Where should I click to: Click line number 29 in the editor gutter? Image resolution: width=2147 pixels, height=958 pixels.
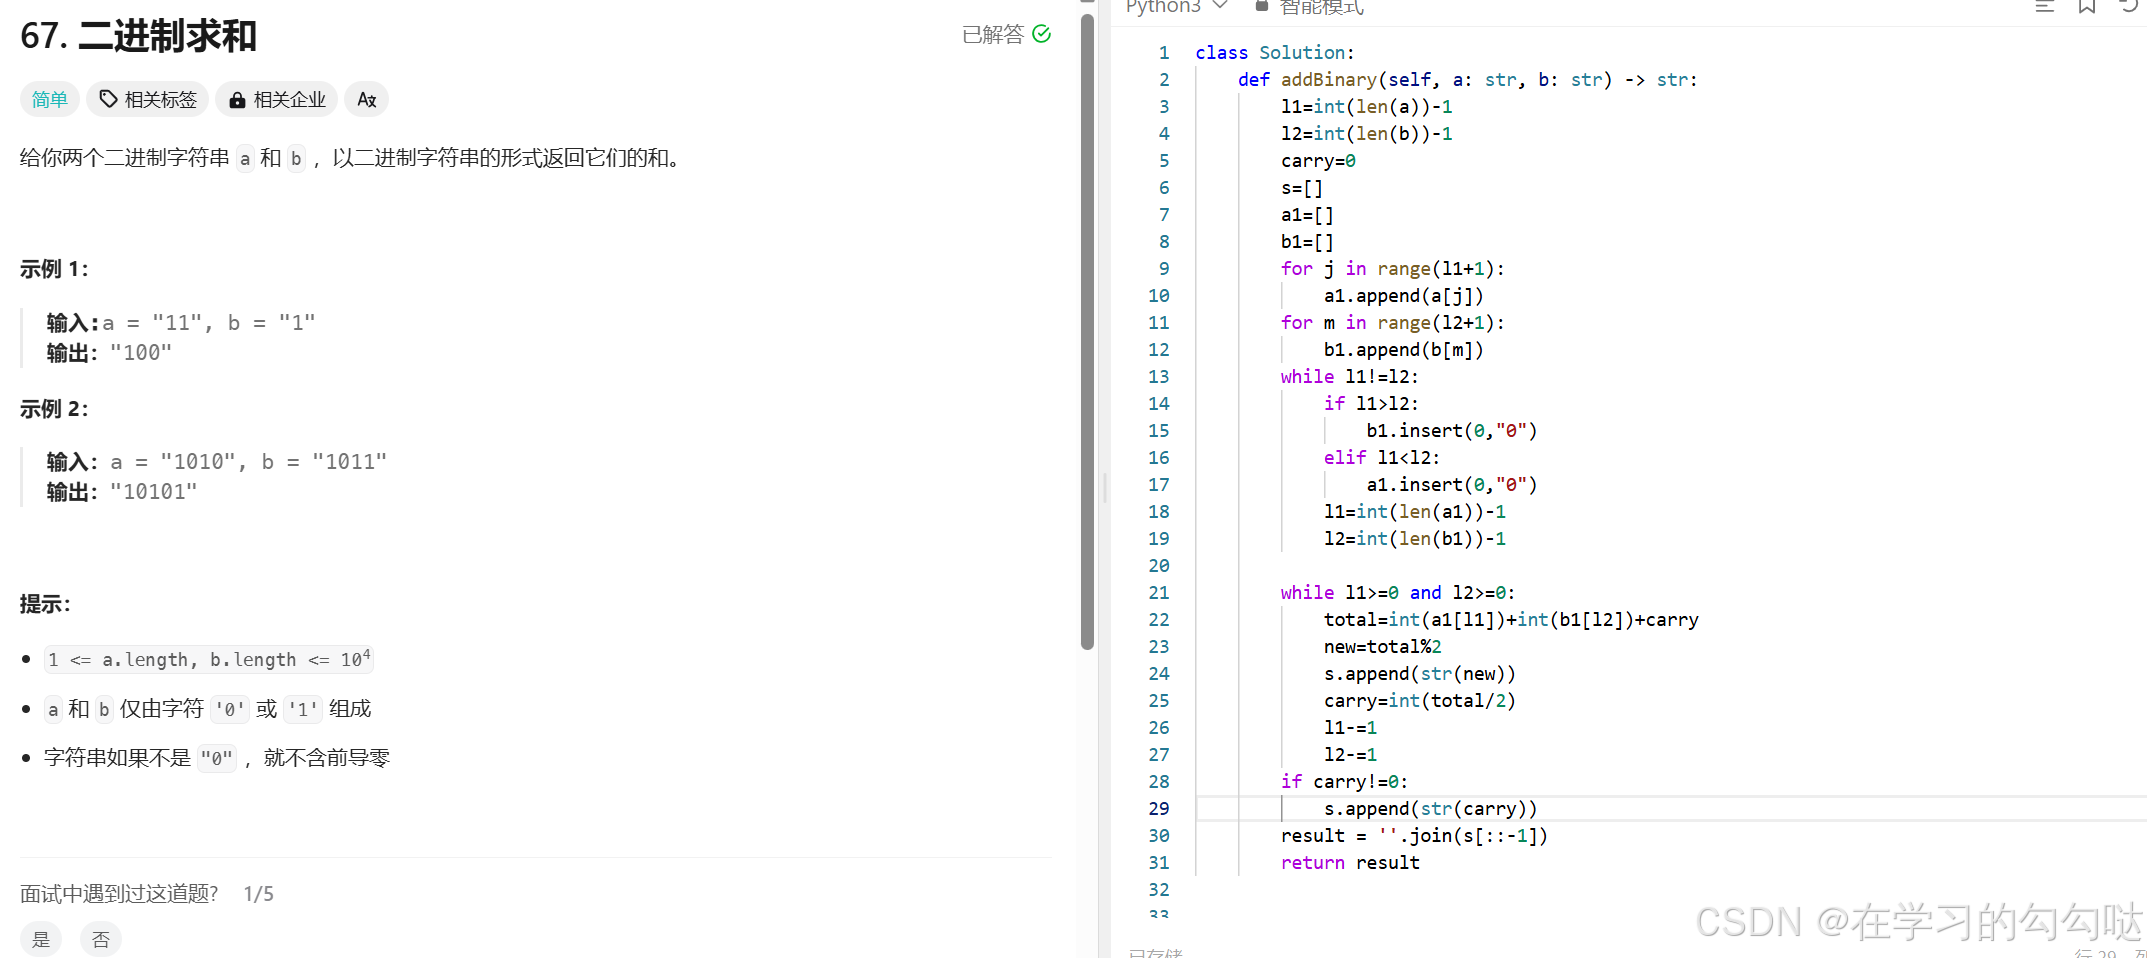coord(1159,808)
